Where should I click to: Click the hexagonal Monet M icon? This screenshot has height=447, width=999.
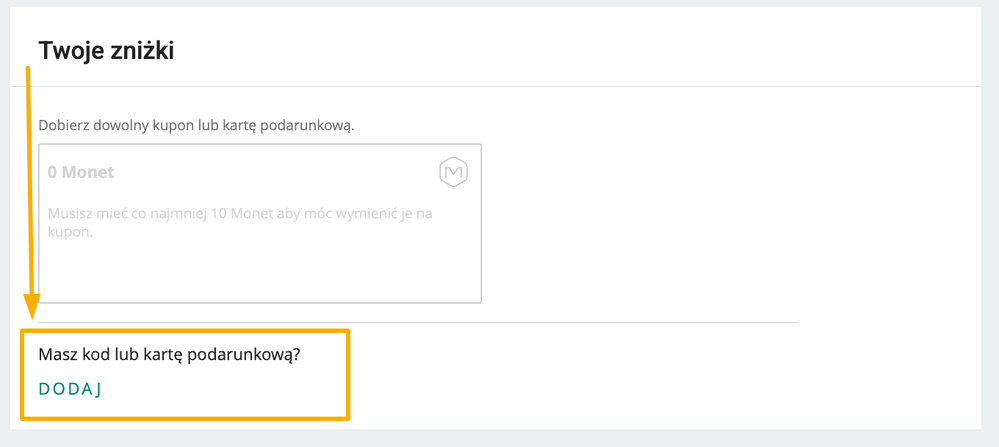point(454,173)
